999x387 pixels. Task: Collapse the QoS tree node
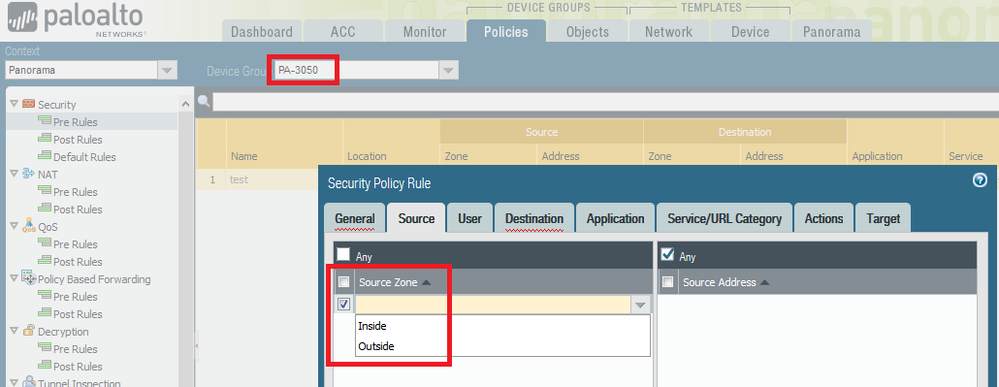[x=14, y=226]
